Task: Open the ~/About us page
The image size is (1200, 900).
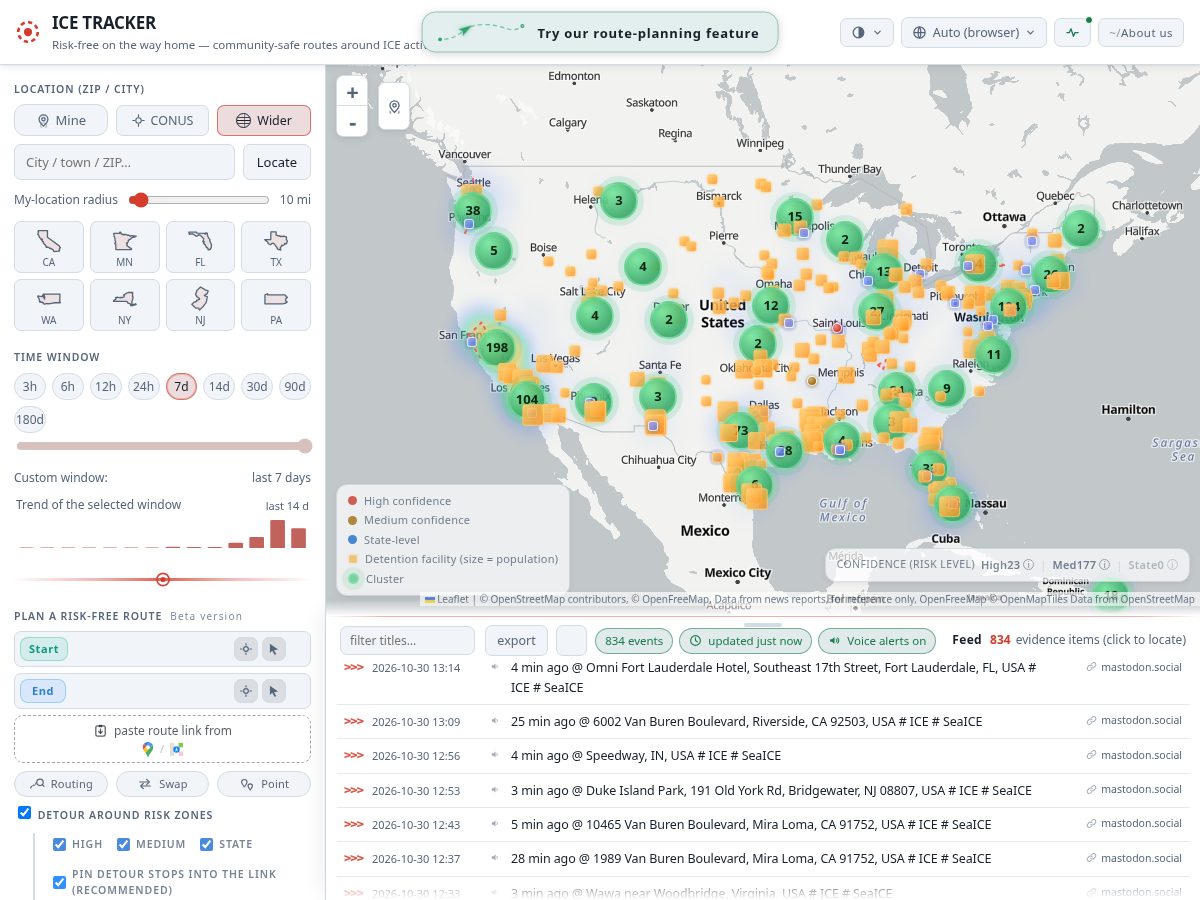Action: (1141, 32)
